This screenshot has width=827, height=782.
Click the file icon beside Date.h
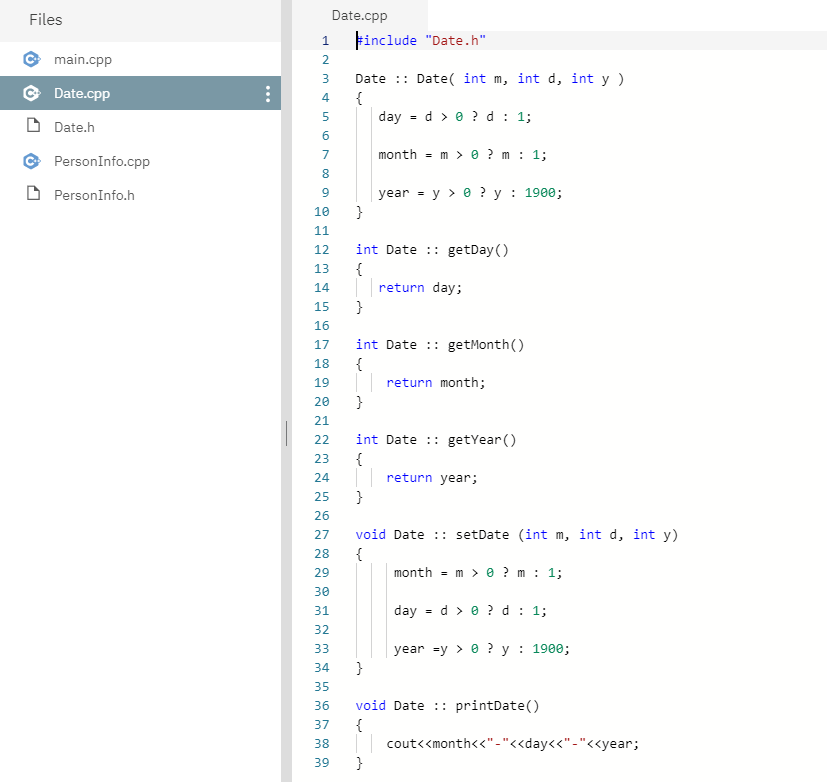coord(33,125)
